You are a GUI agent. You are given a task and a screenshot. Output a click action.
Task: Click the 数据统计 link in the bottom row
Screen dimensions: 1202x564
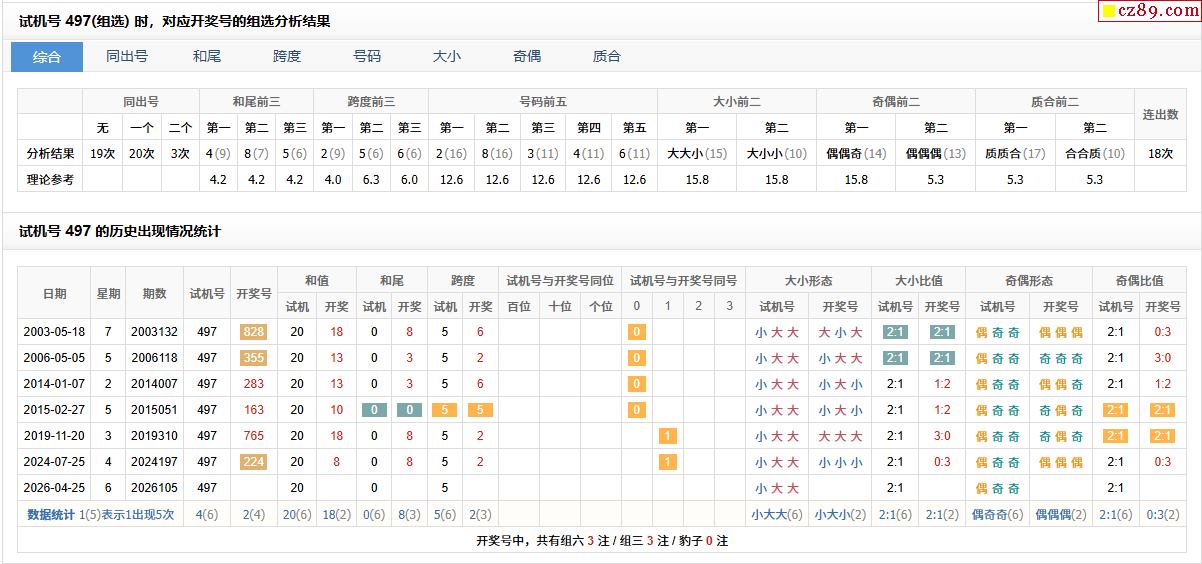[x=50, y=515]
